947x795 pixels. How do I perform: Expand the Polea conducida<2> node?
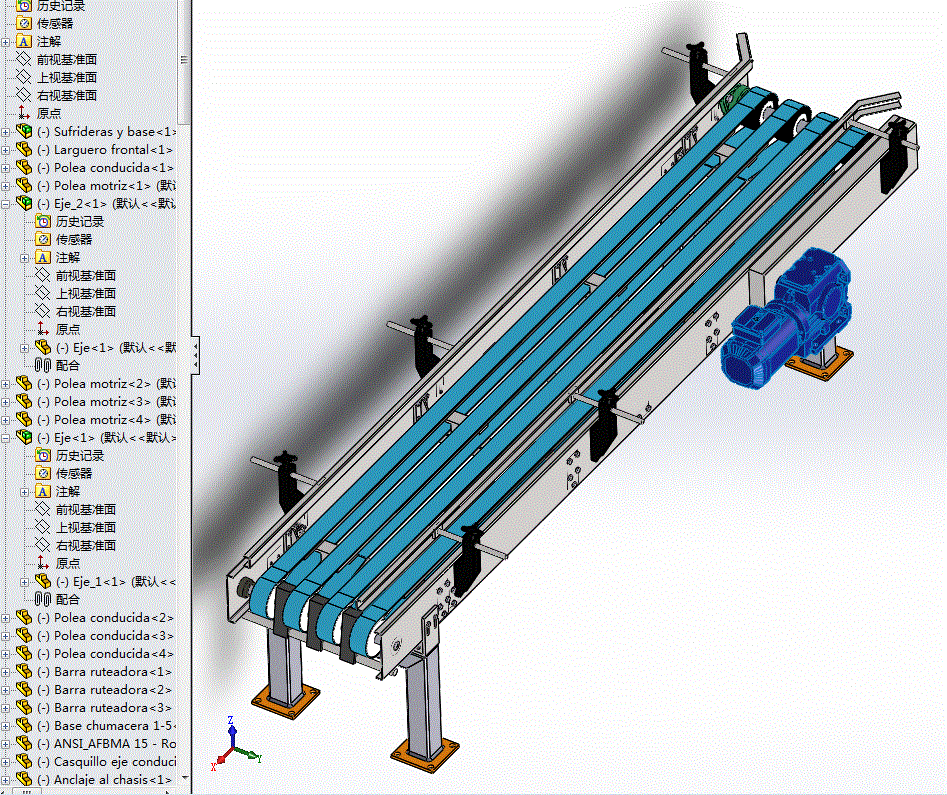click(x=5, y=618)
